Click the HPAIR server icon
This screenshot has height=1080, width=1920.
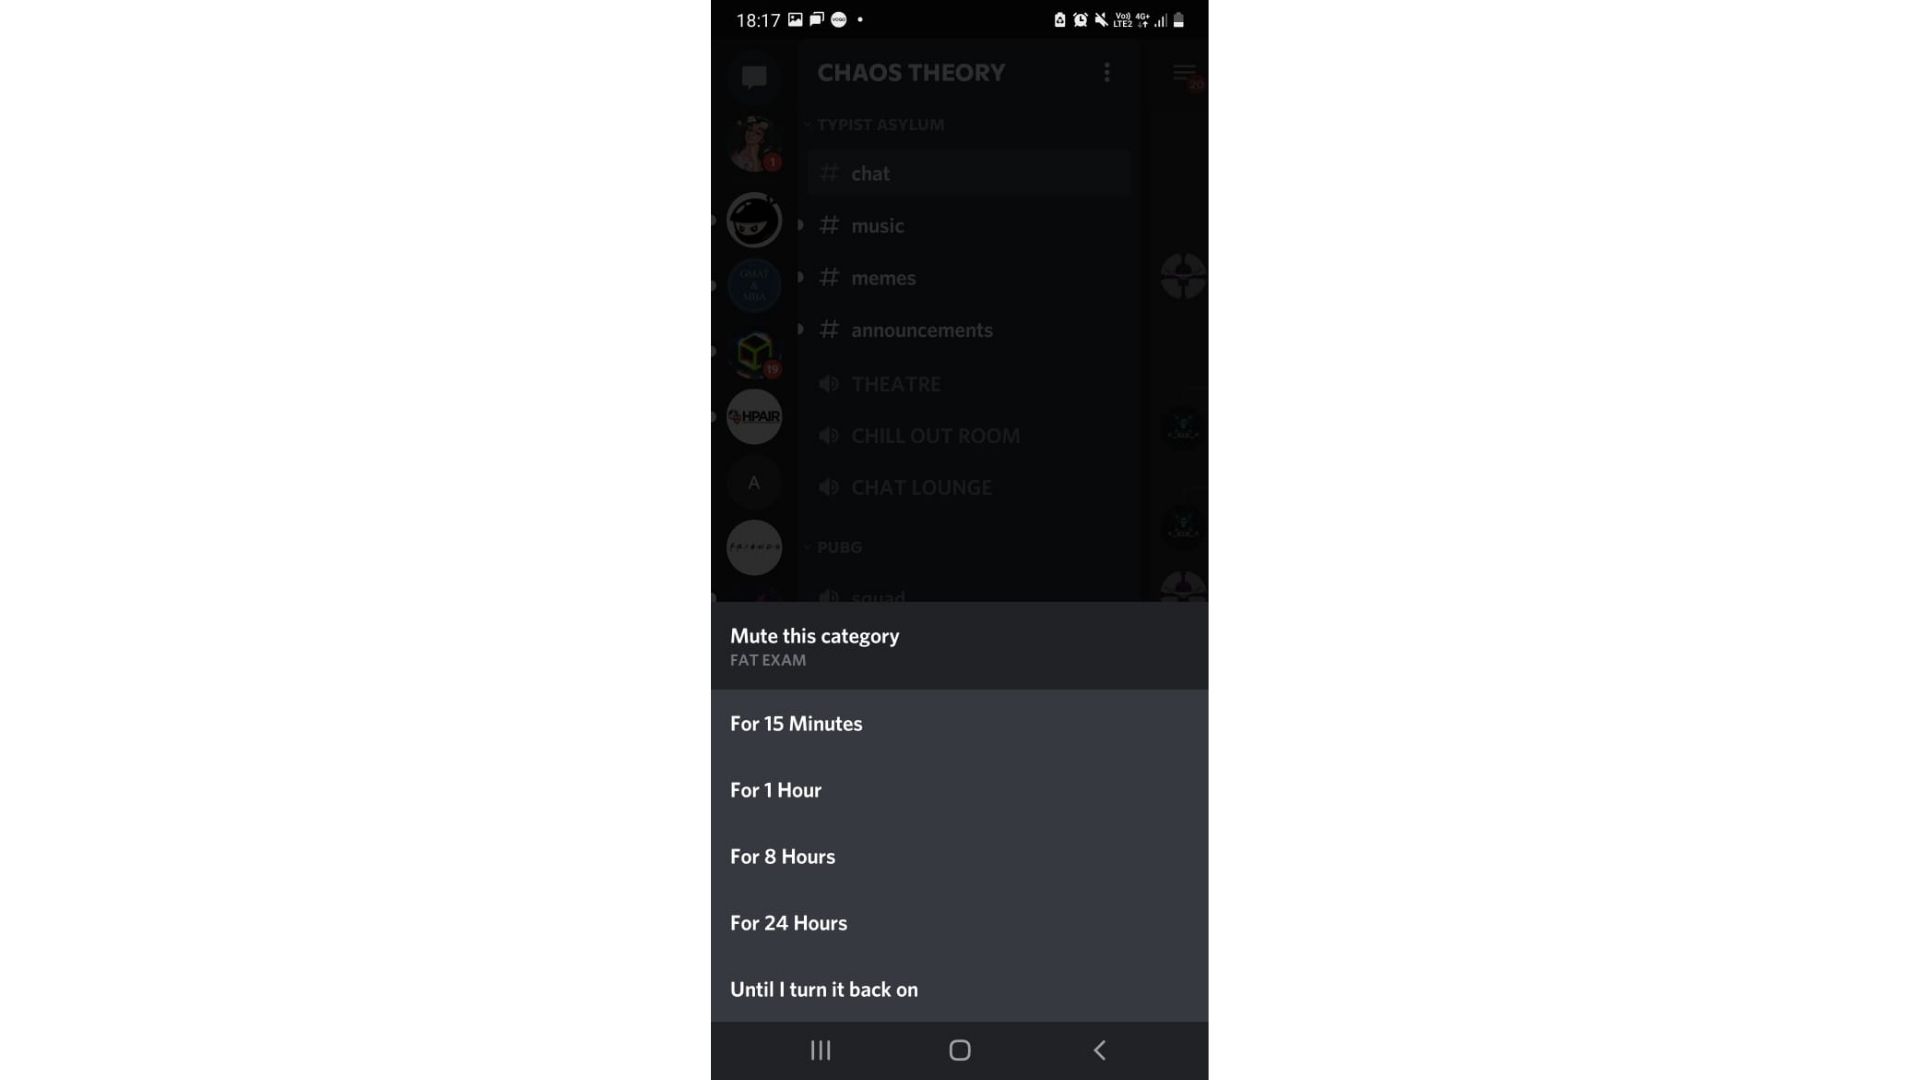[753, 417]
